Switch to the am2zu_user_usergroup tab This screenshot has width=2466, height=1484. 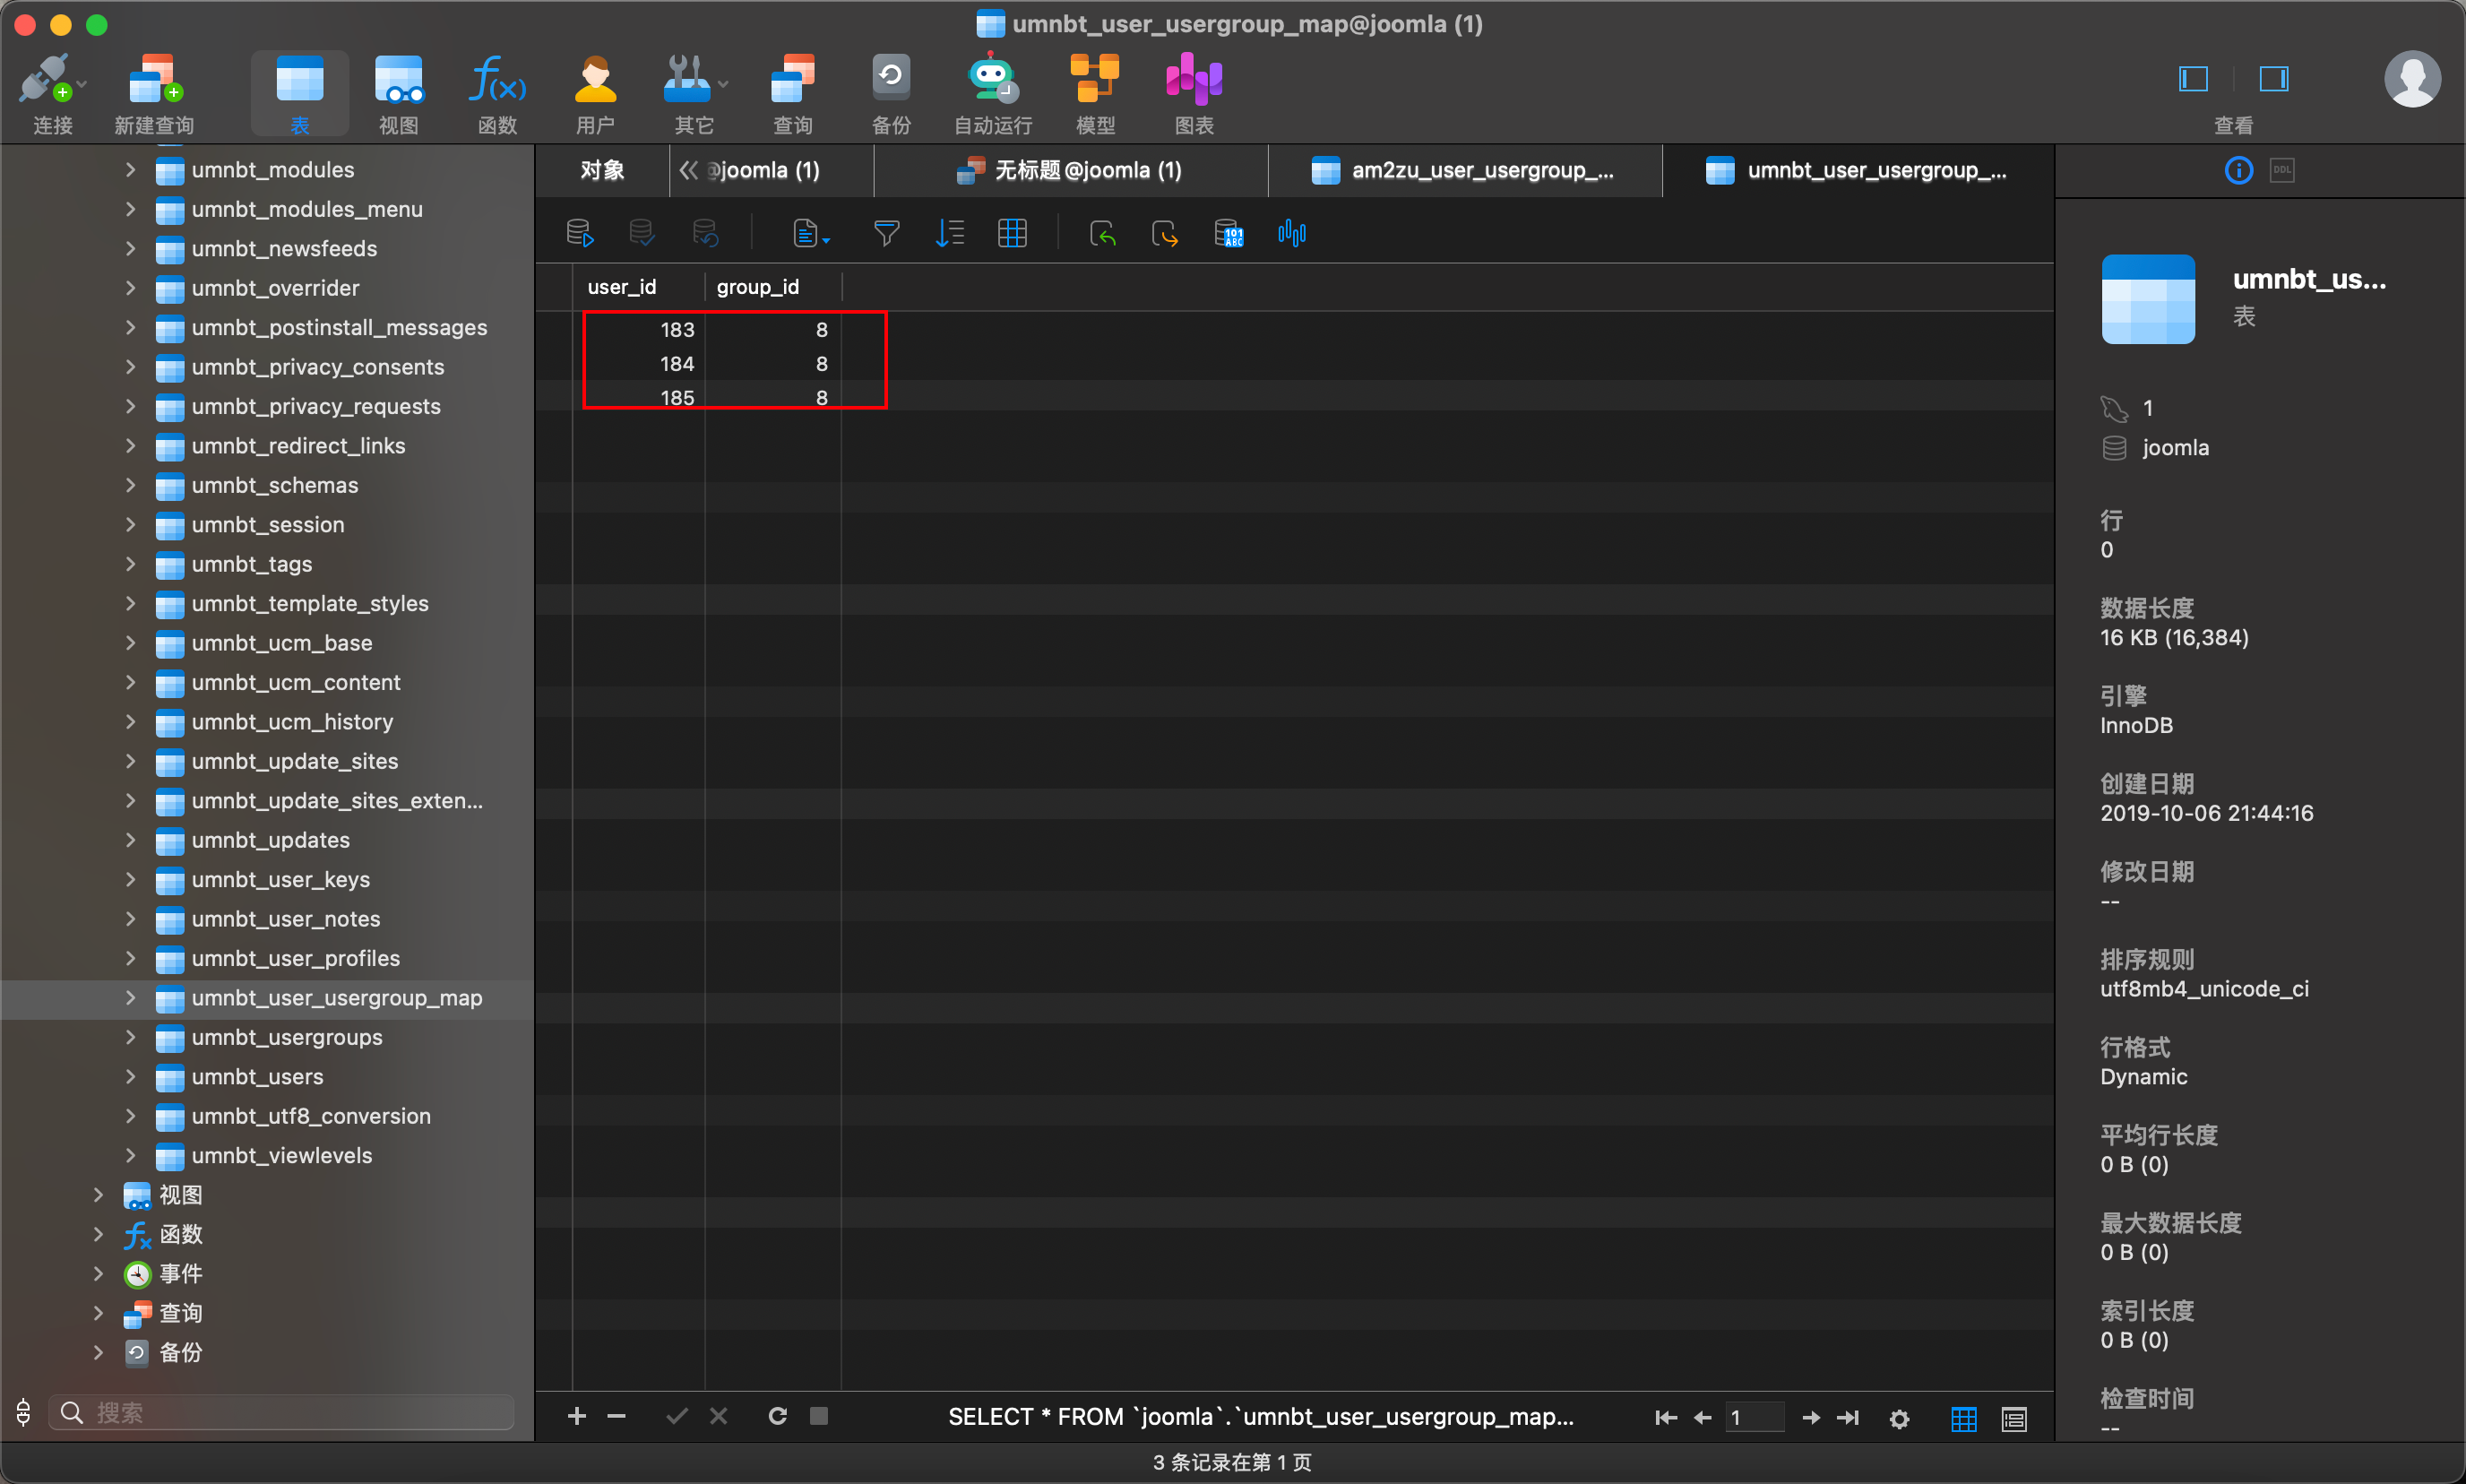point(1465,170)
